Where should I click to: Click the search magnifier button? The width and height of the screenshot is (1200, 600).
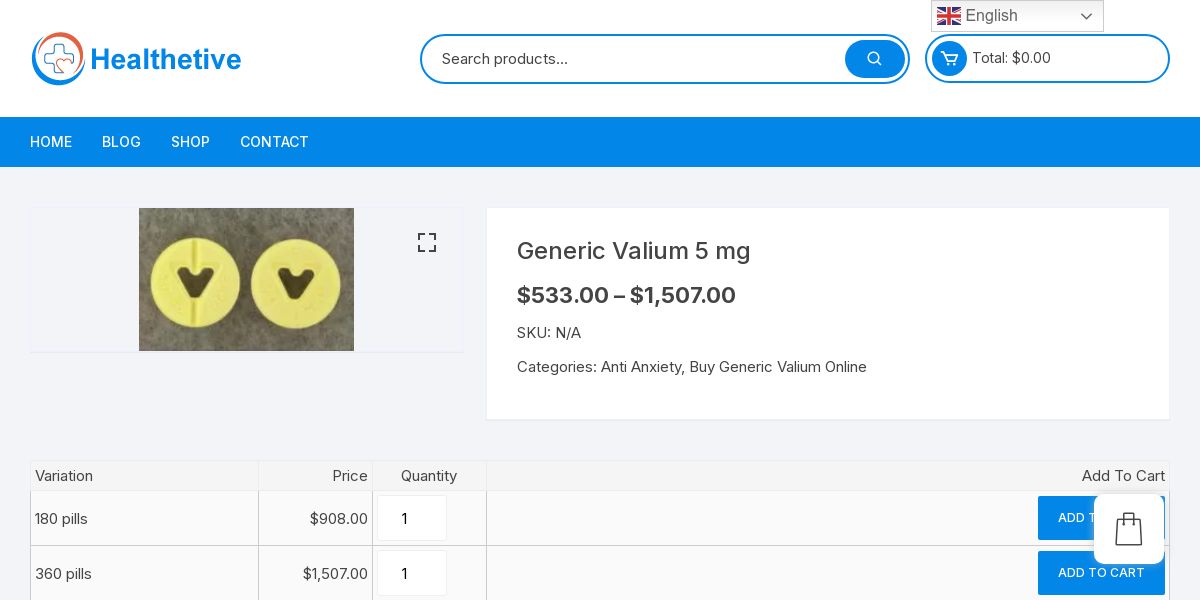[874, 59]
